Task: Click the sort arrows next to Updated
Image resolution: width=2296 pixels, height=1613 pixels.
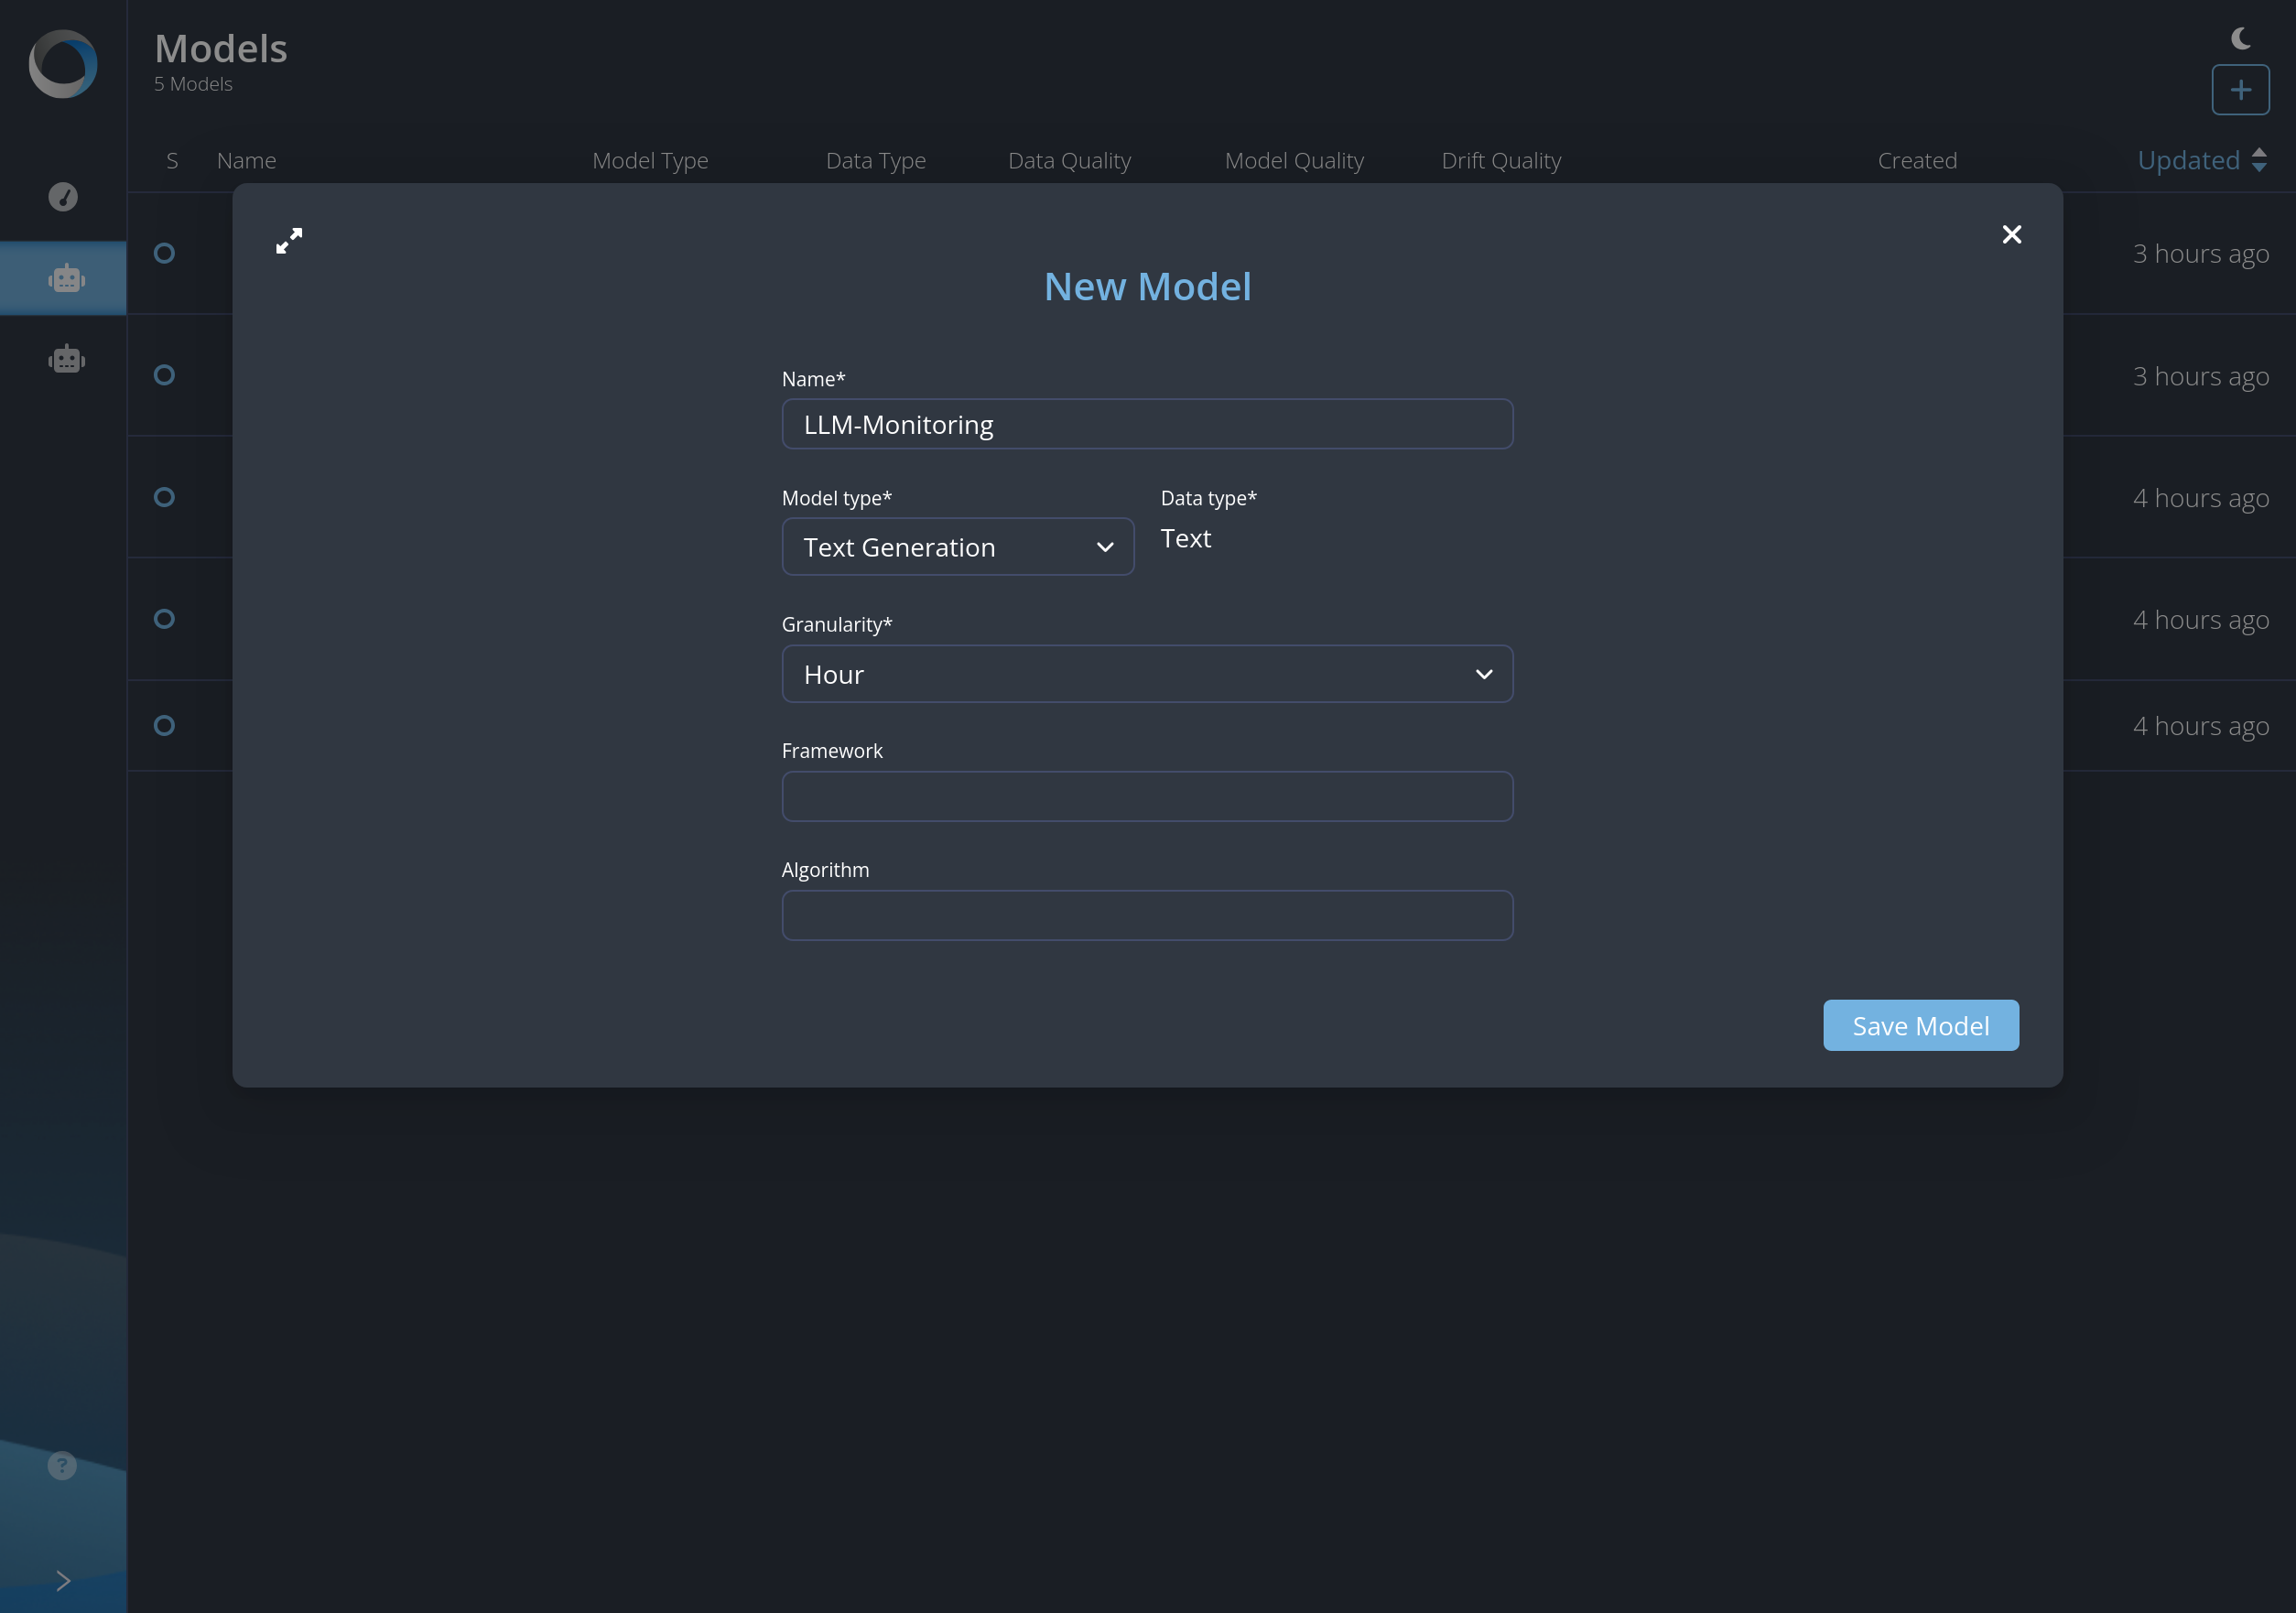Action: [x=2258, y=160]
